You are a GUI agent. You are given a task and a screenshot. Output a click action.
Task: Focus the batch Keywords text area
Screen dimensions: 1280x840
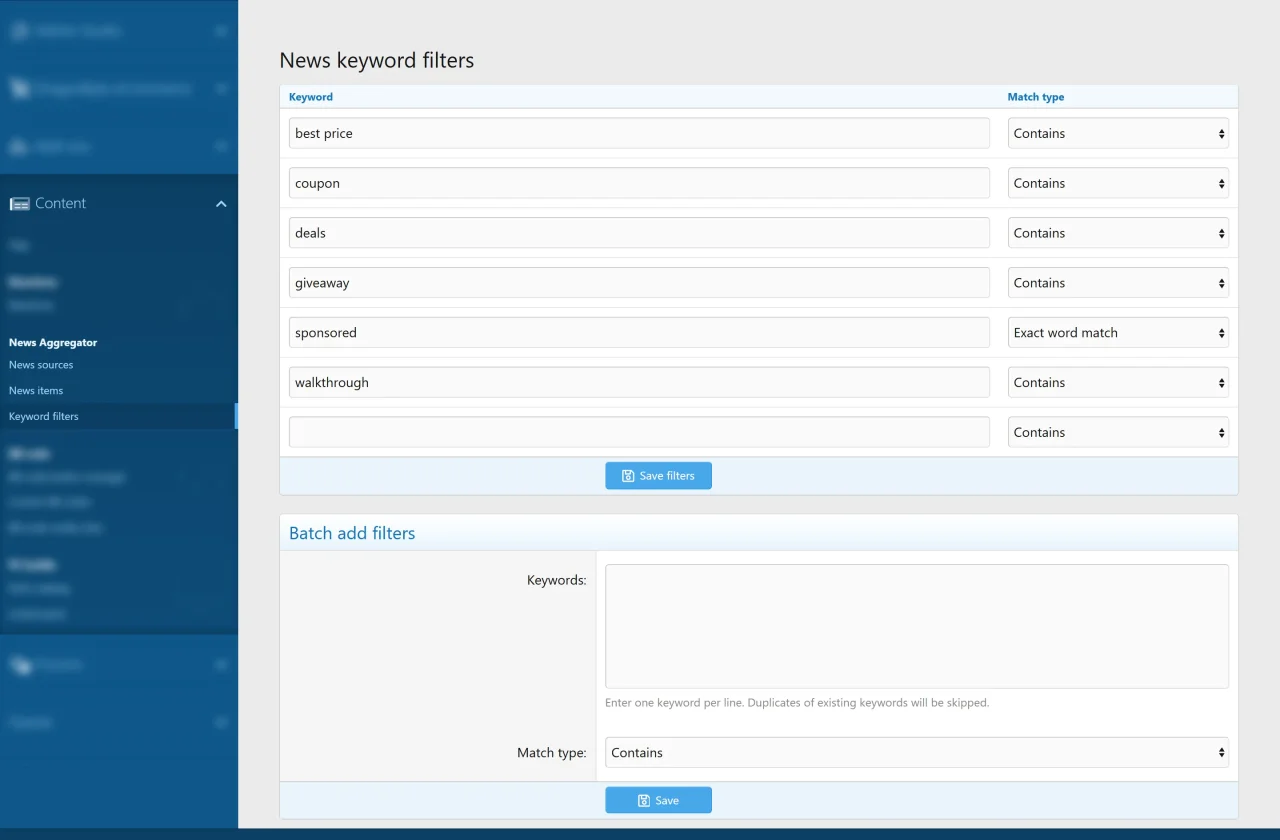(x=917, y=626)
